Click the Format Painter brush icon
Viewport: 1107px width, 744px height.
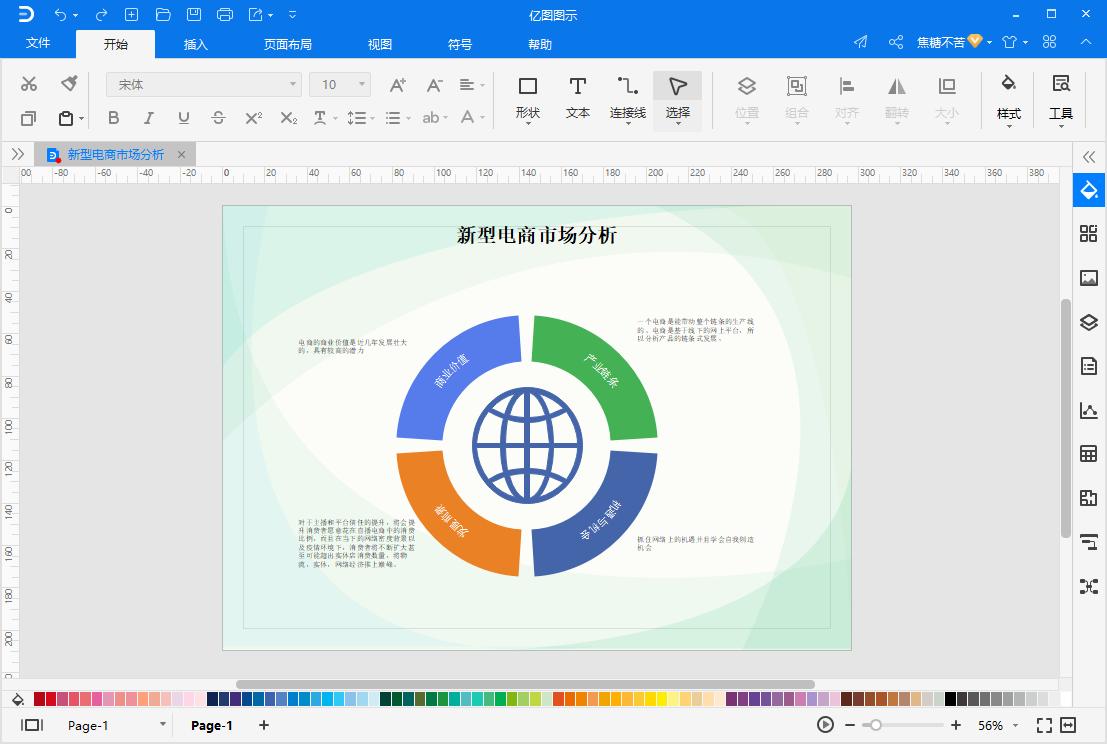[69, 83]
